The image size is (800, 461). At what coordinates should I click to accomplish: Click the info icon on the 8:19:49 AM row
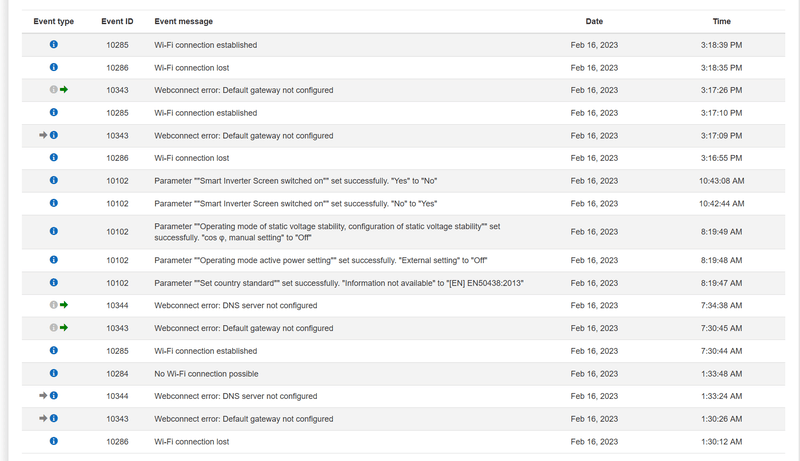point(54,231)
